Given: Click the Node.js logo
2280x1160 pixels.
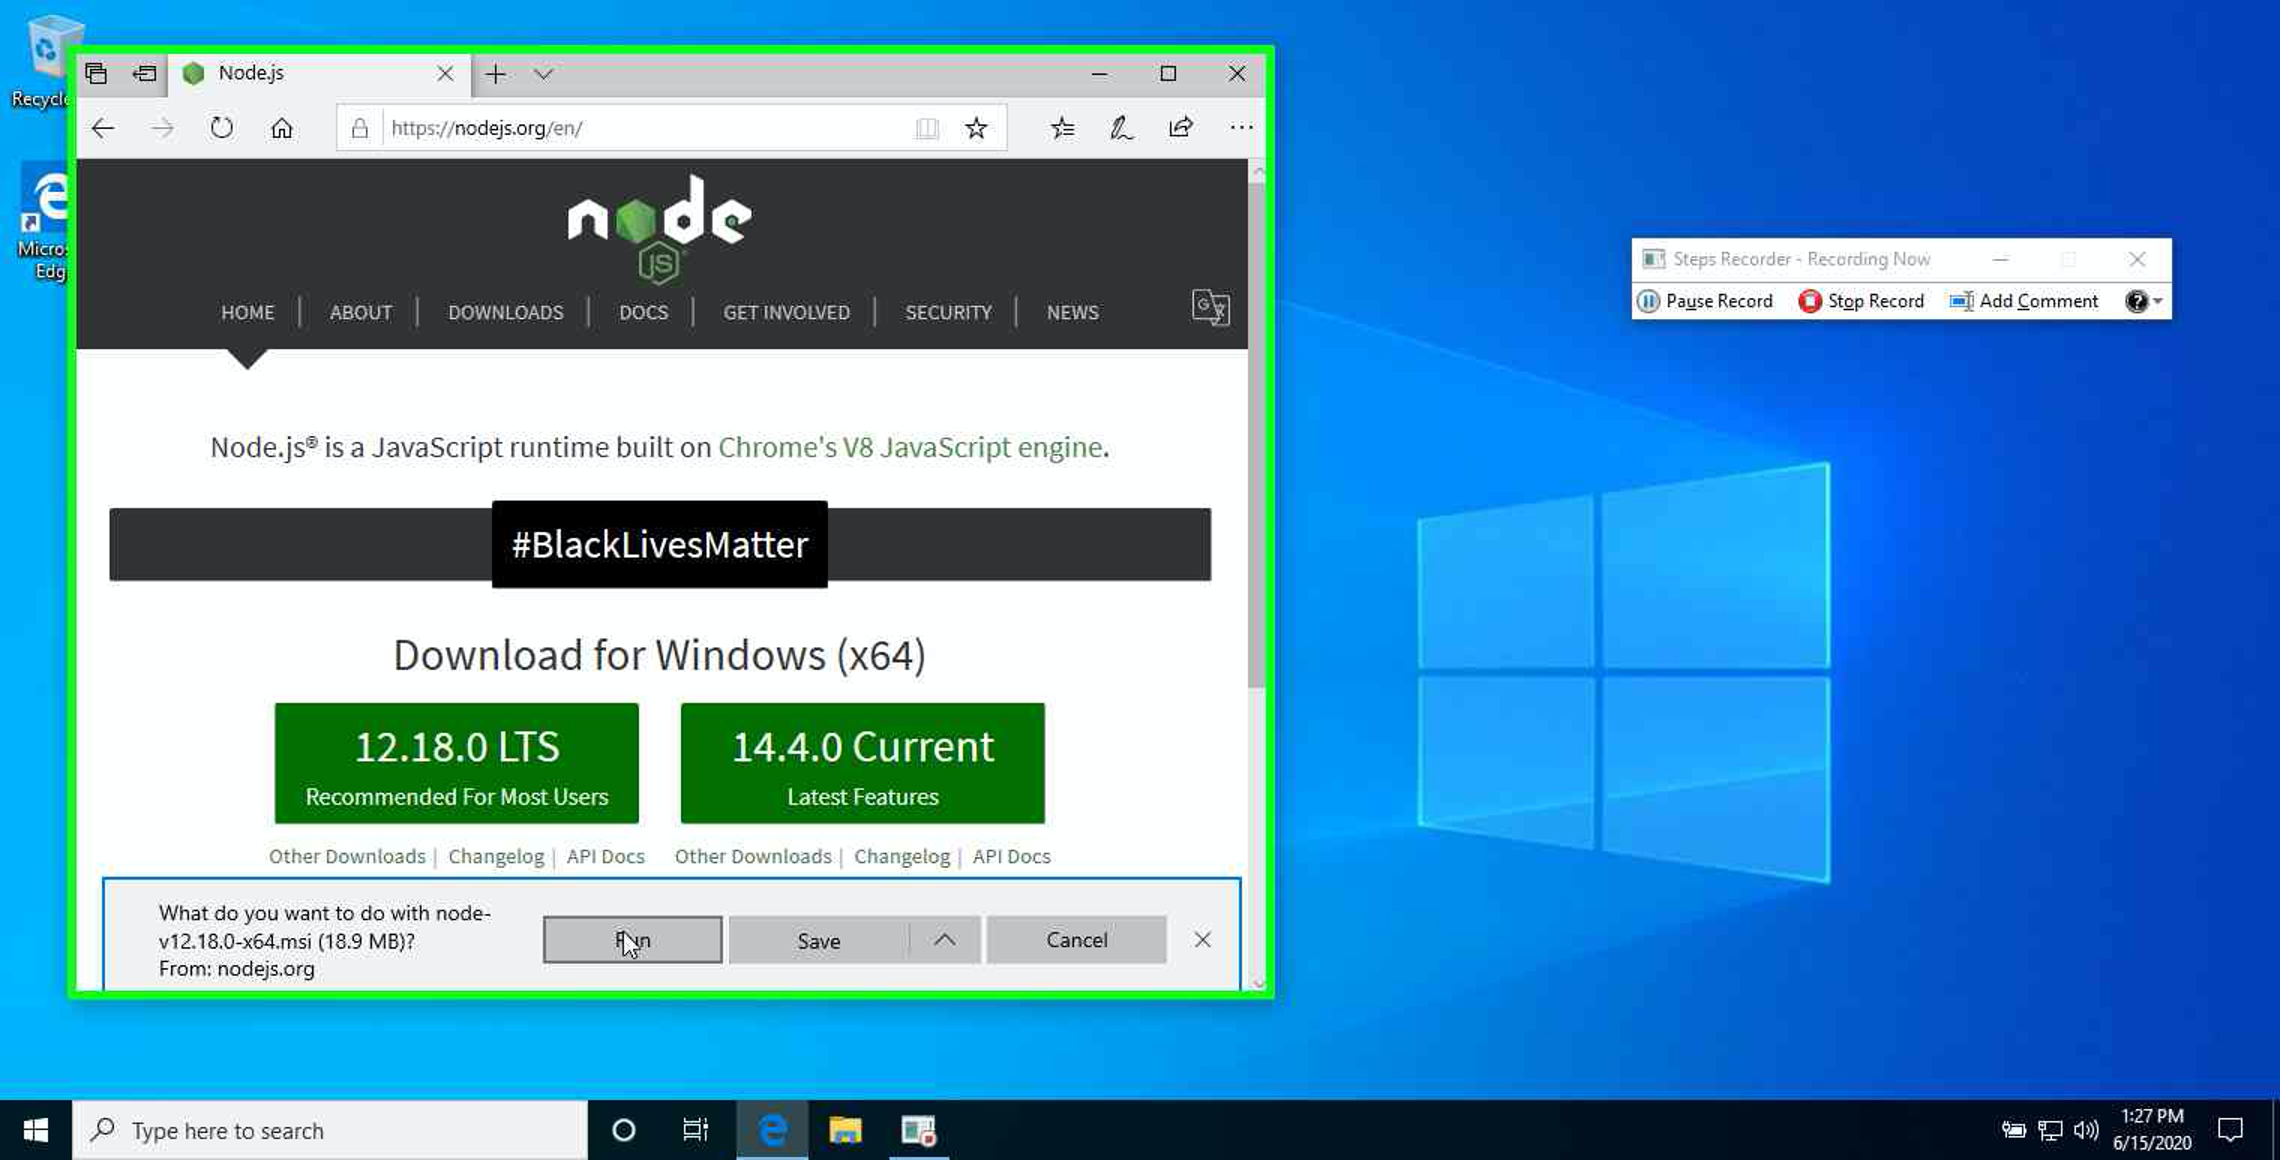Looking at the screenshot, I should [659, 230].
